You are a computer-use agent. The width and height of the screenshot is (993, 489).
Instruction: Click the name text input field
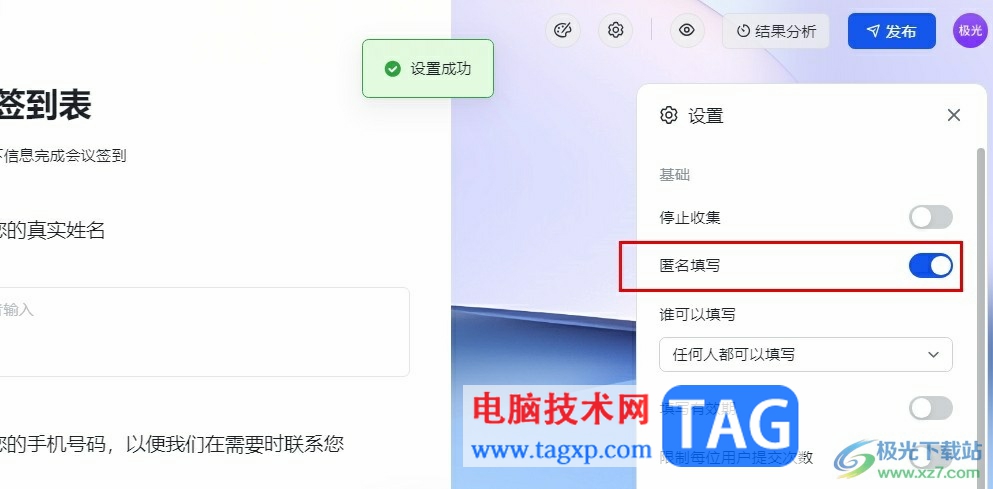[x=204, y=332]
